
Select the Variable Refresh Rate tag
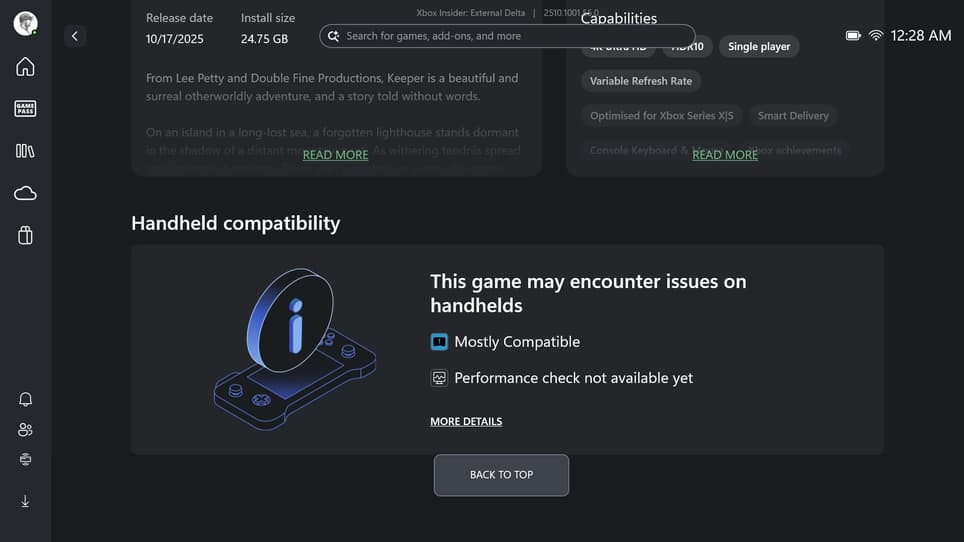pos(641,81)
